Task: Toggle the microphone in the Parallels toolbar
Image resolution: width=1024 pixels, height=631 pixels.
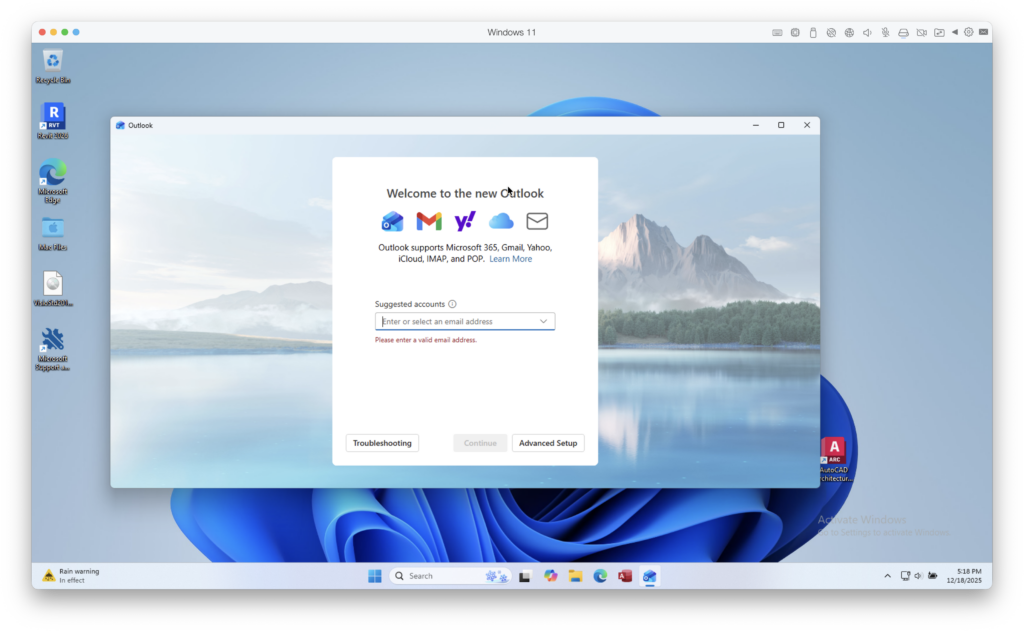Action: point(885,32)
